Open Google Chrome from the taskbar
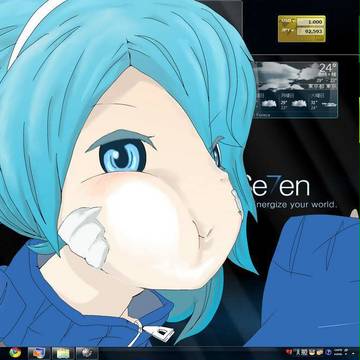Screen dimensions: 360x360 (15, 352)
